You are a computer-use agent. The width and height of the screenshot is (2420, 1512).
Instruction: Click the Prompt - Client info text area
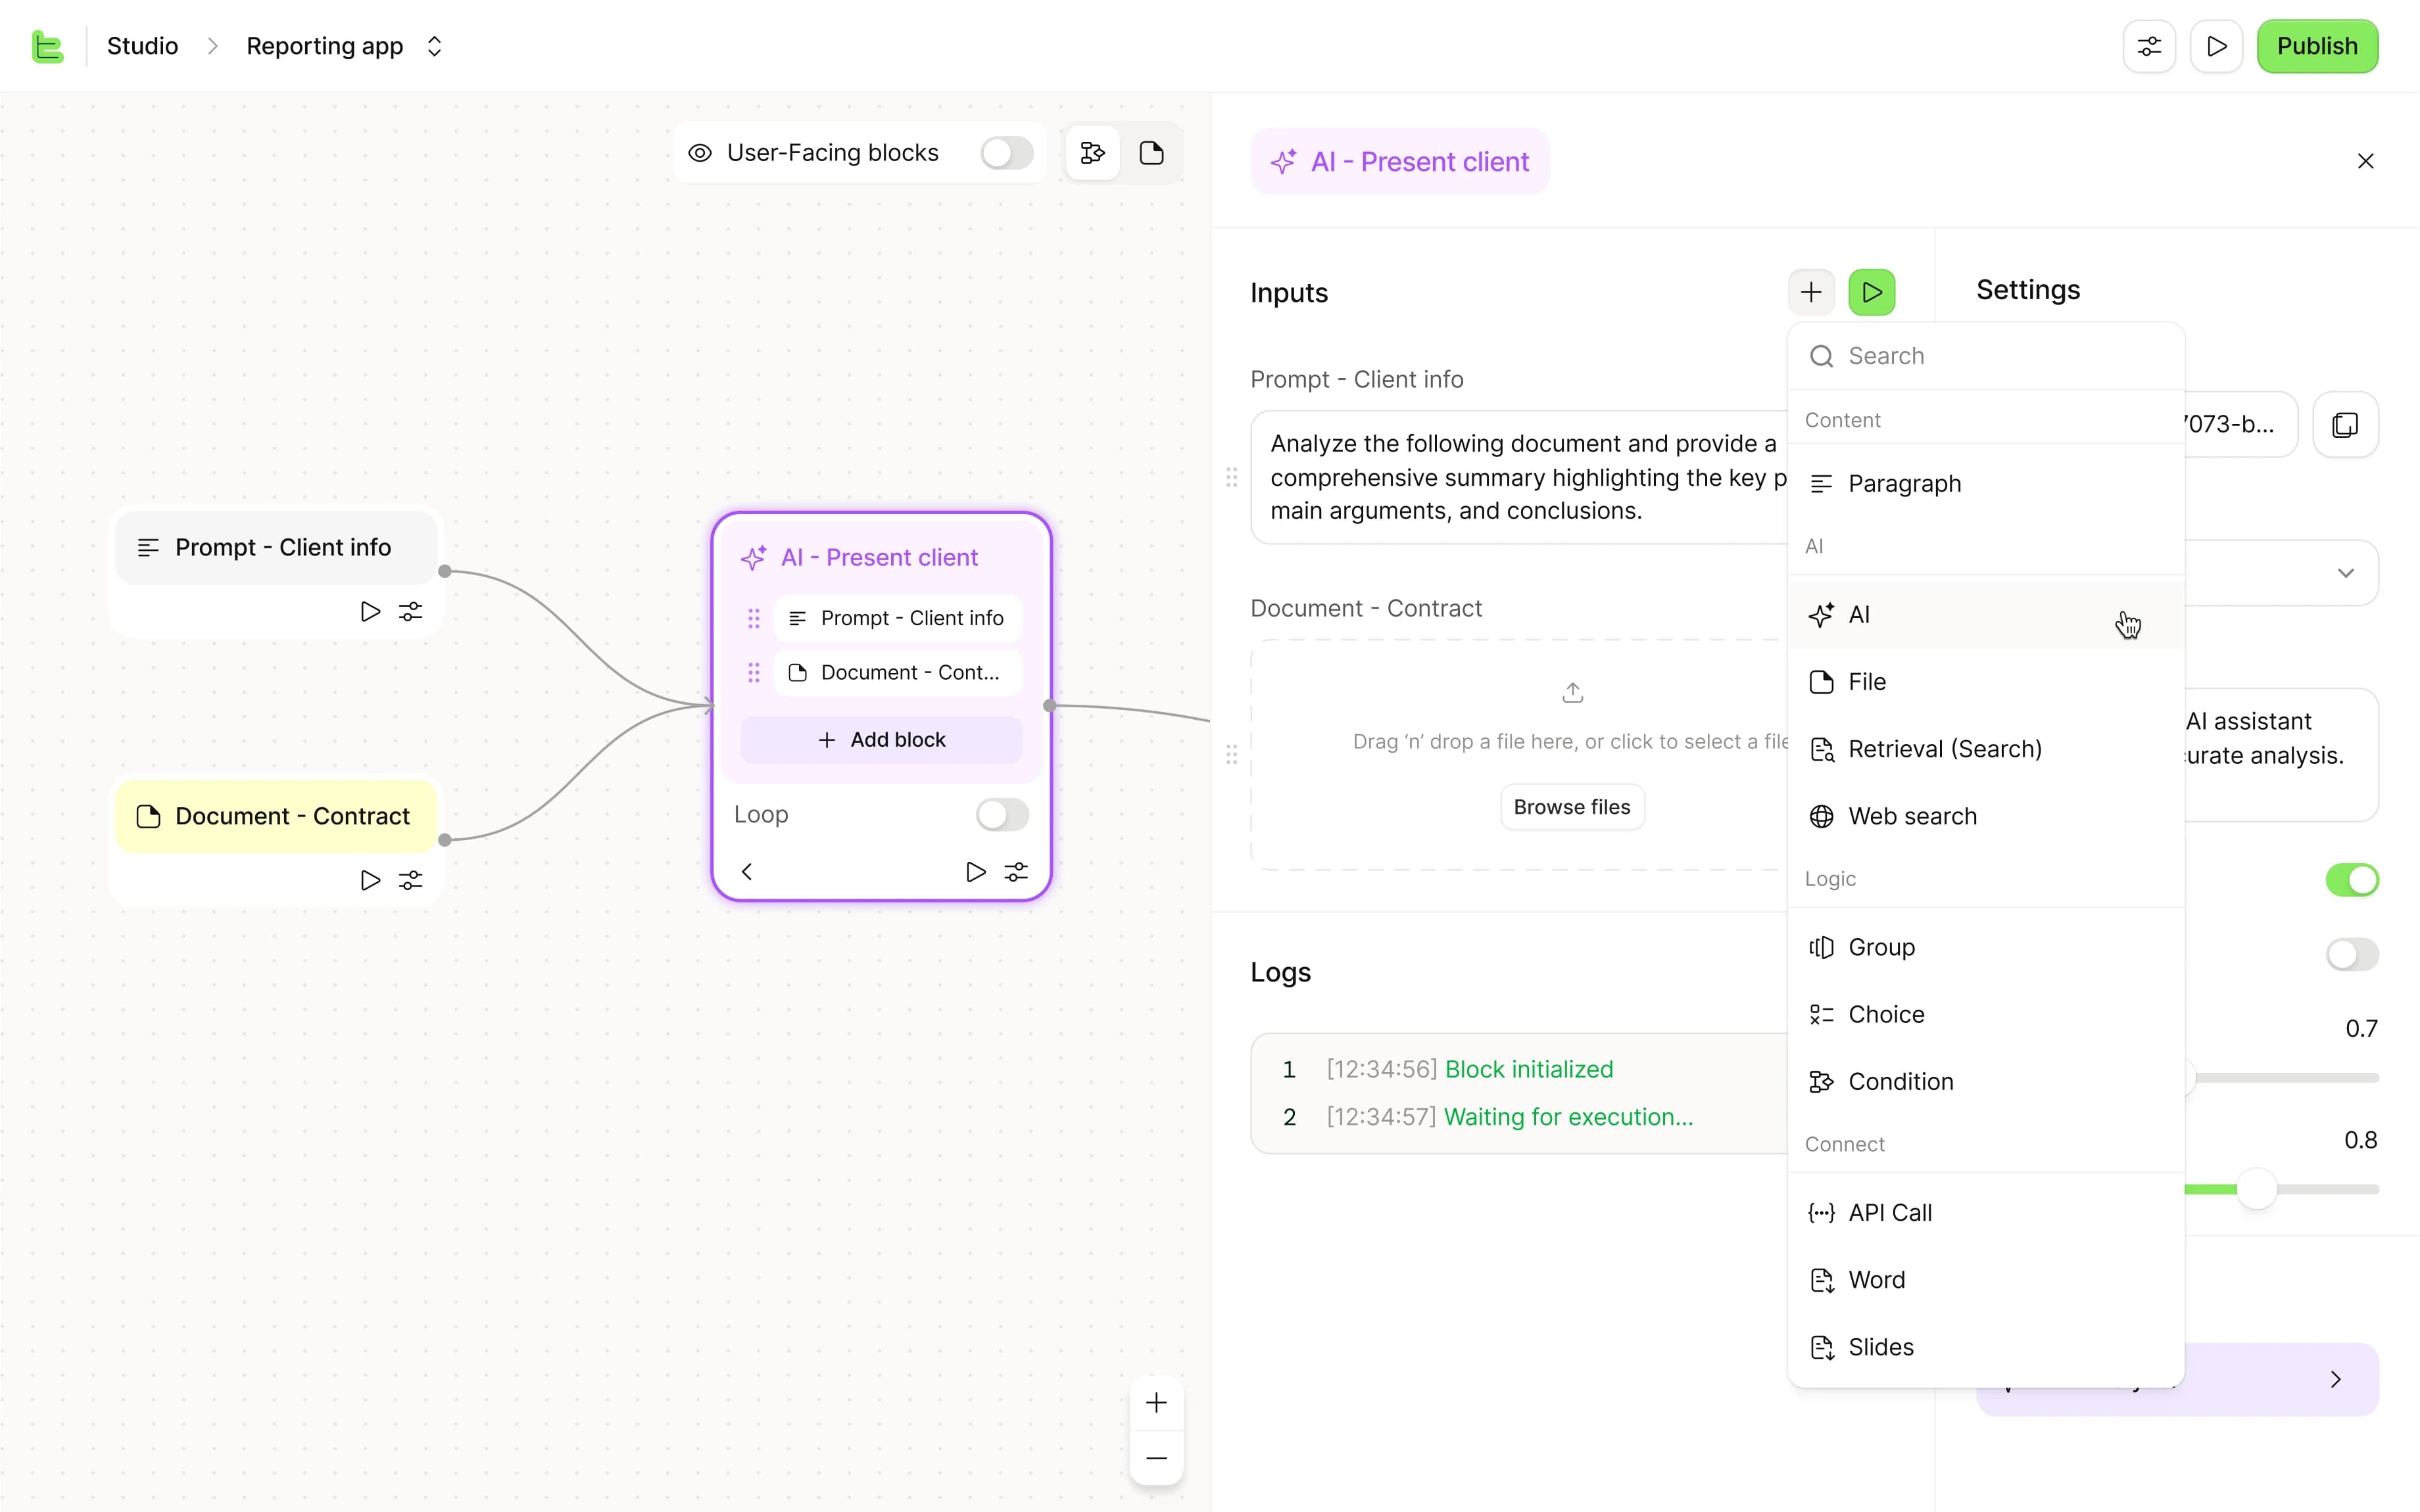1518,477
